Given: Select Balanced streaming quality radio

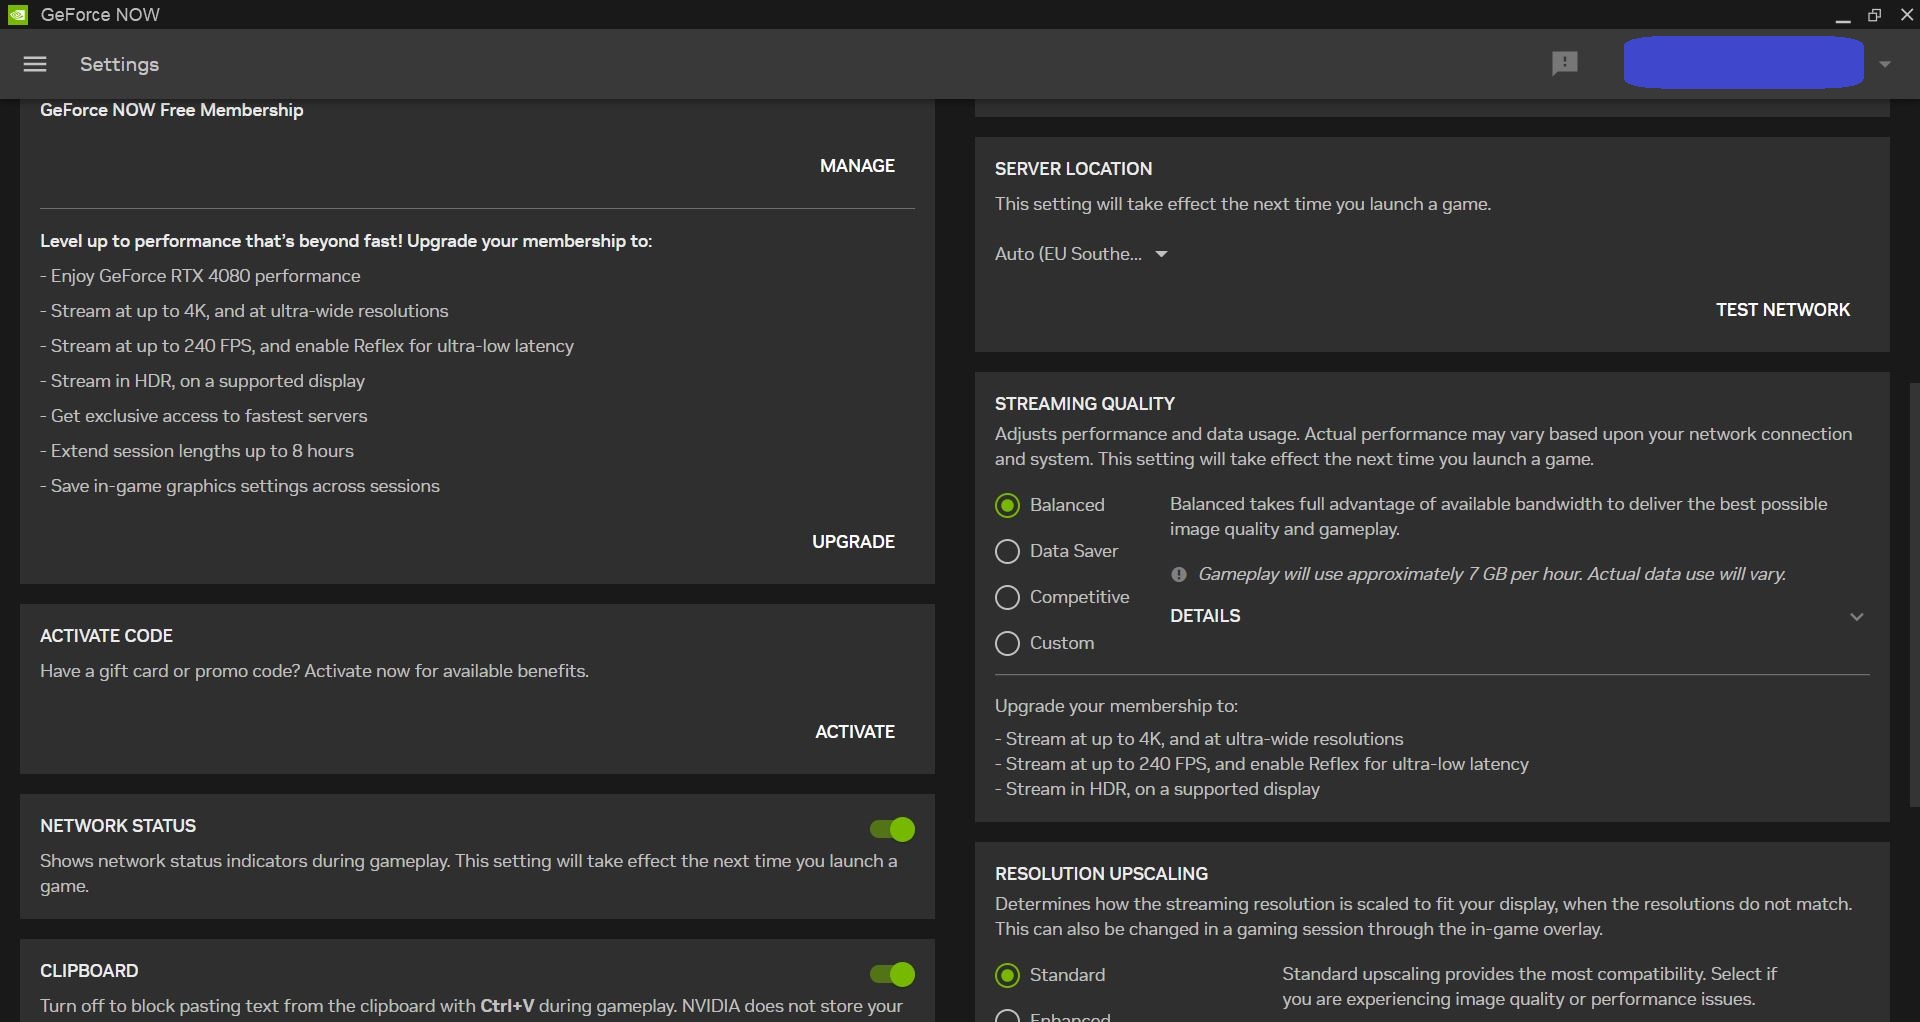Looking at the screenshot, I should point(1007,505).
